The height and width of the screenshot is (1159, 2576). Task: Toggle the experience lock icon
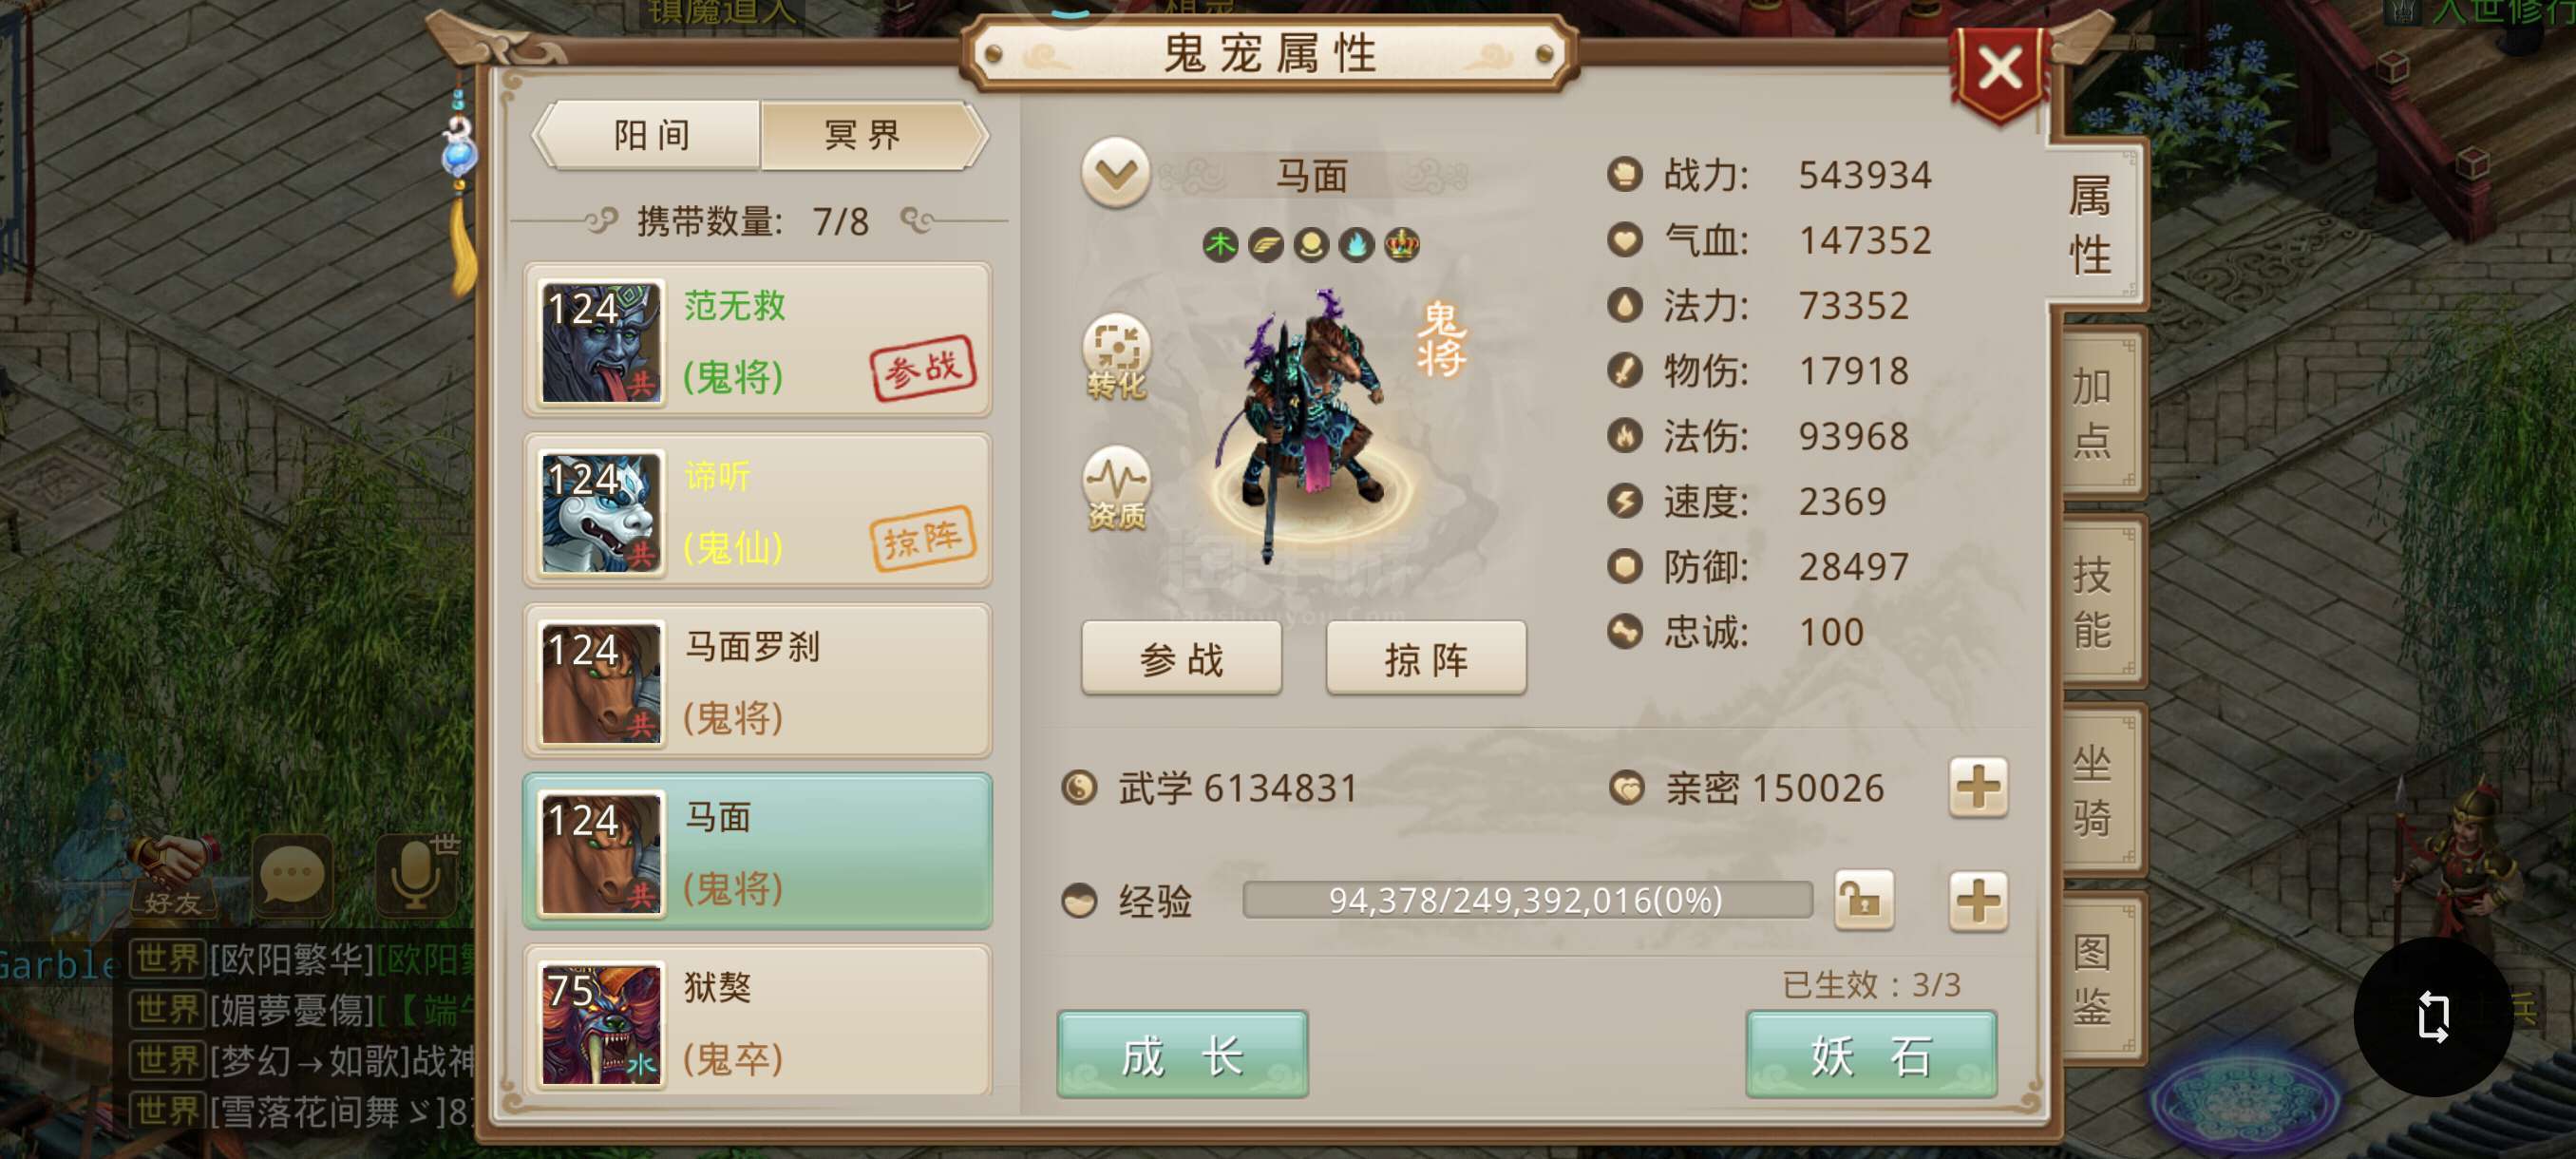tap(1864, 900)
